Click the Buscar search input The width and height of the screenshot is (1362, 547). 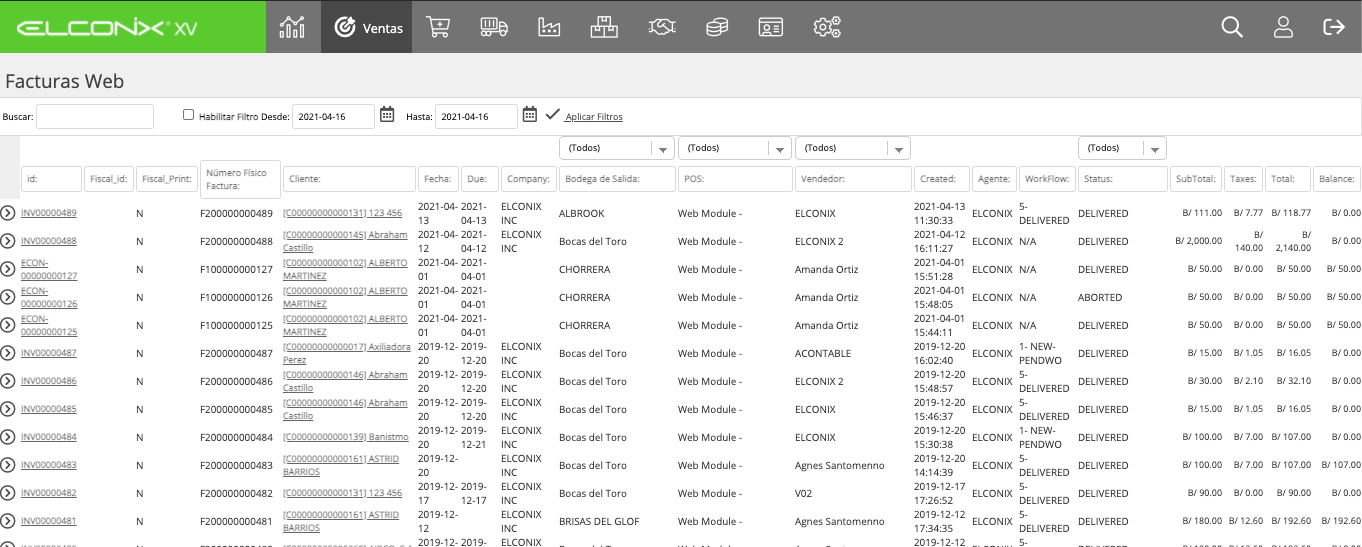95,116
